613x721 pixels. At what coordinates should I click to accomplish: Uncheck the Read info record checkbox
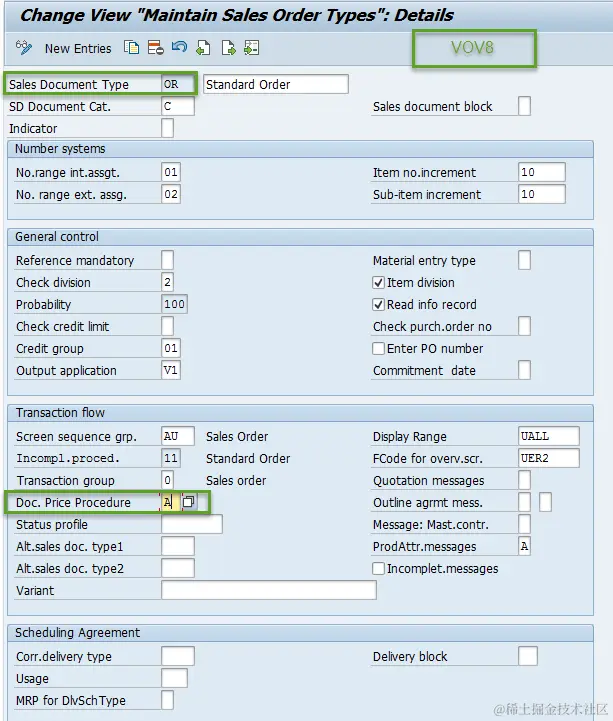(378, 305)
